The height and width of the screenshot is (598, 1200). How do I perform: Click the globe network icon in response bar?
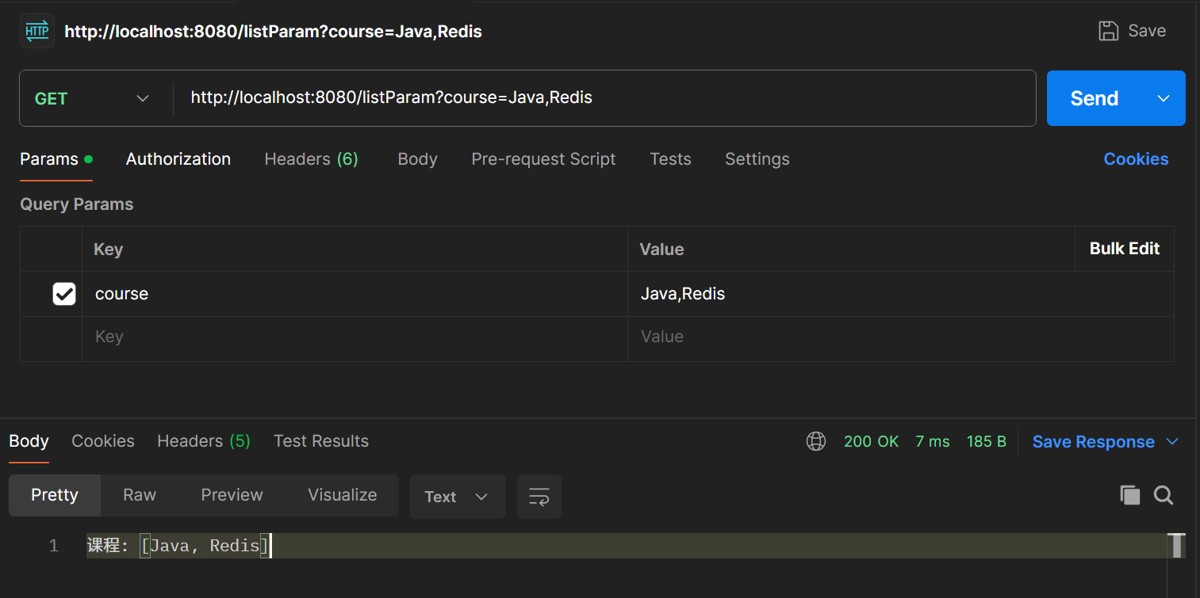816,441
